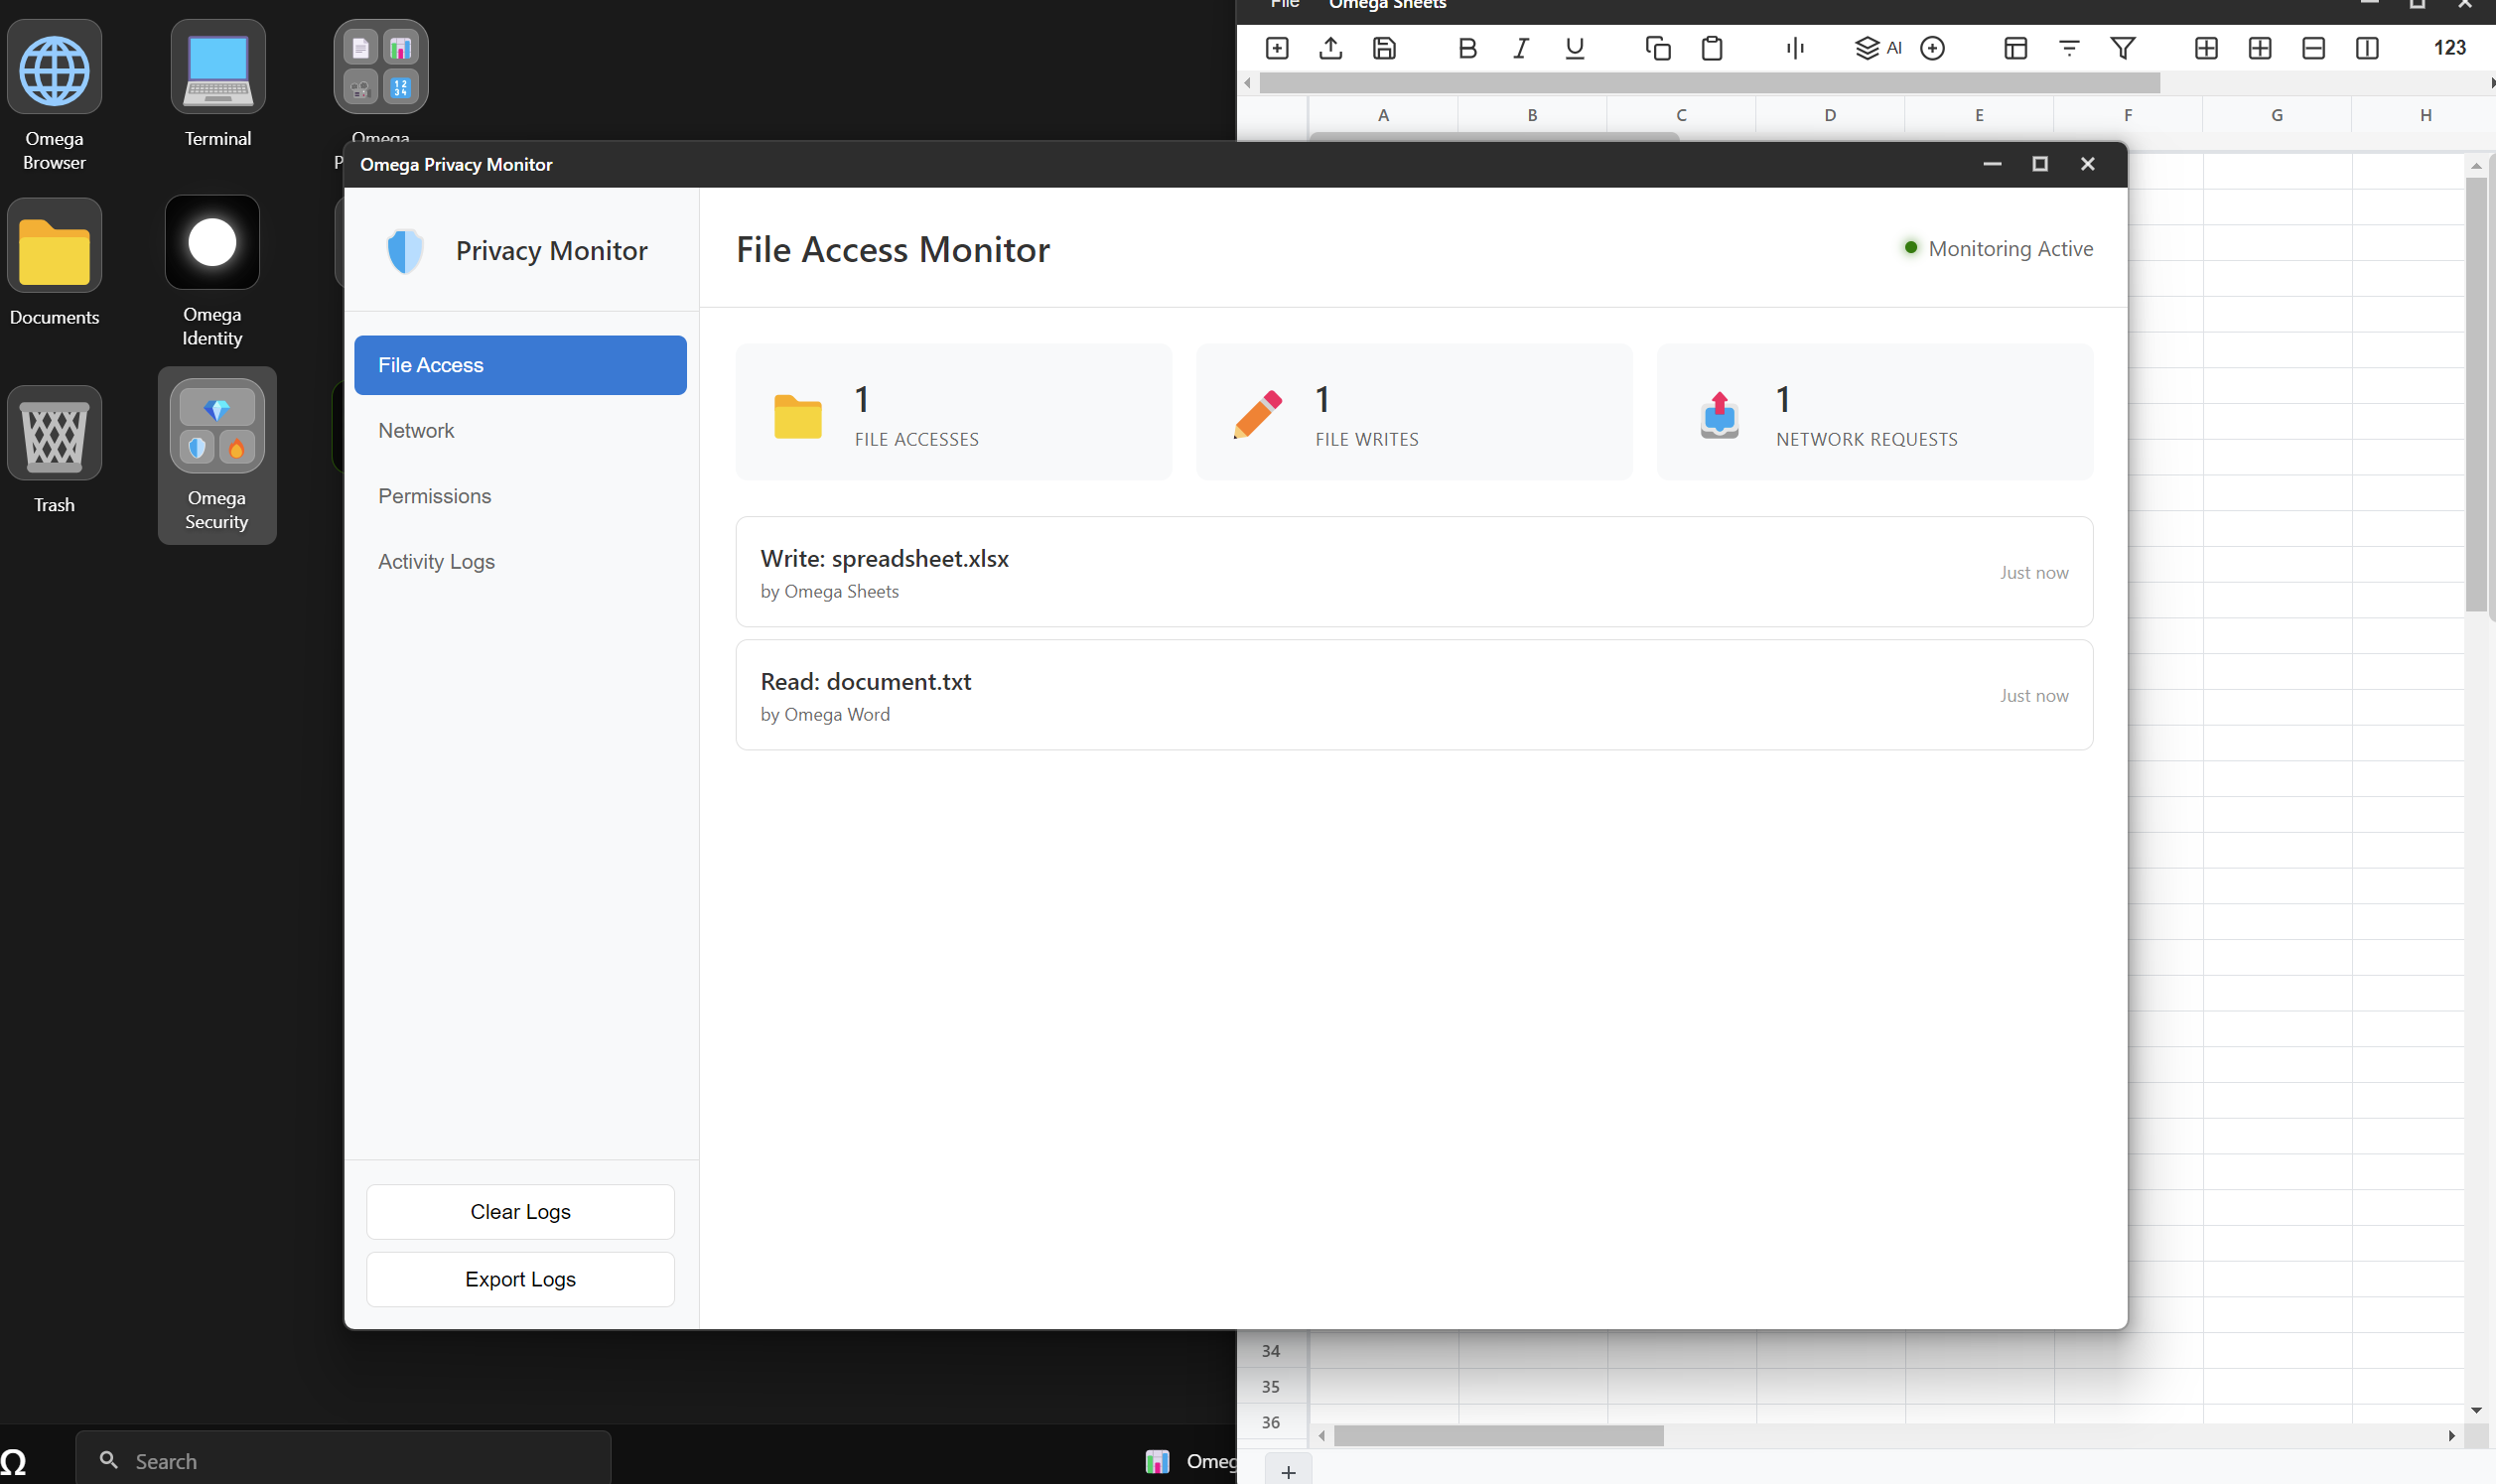This screenshot has width=2496, height=1484.
Task: Open the Omega Browser desktop icon
Action: 55,67
